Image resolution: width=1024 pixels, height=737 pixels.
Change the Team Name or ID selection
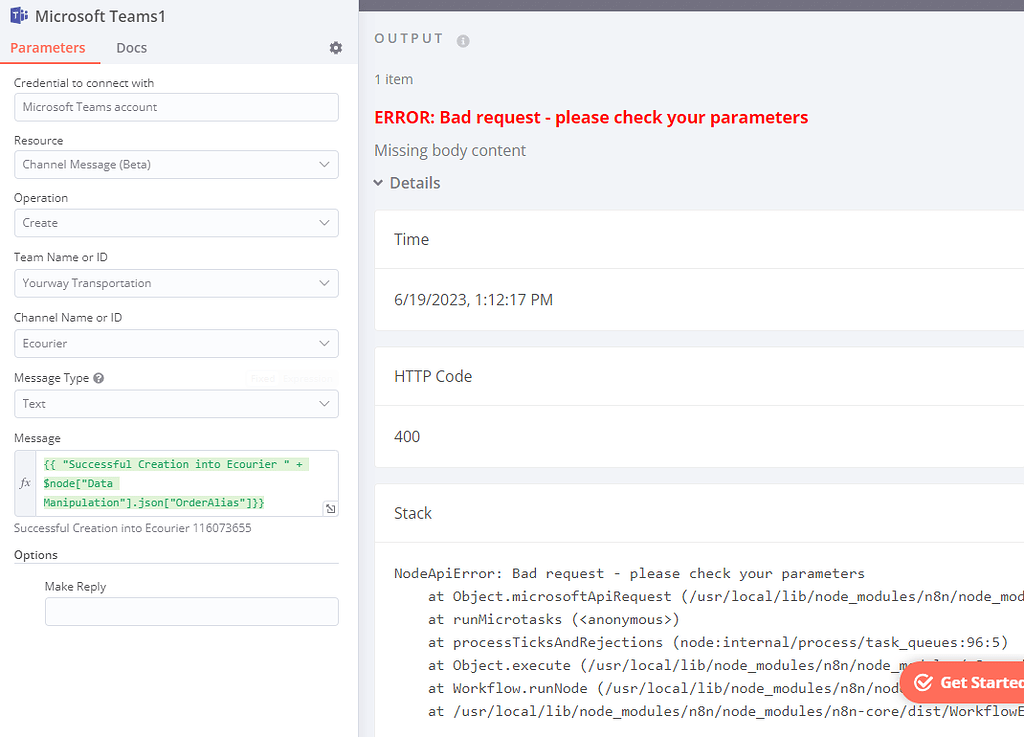(x=176, y=283)
